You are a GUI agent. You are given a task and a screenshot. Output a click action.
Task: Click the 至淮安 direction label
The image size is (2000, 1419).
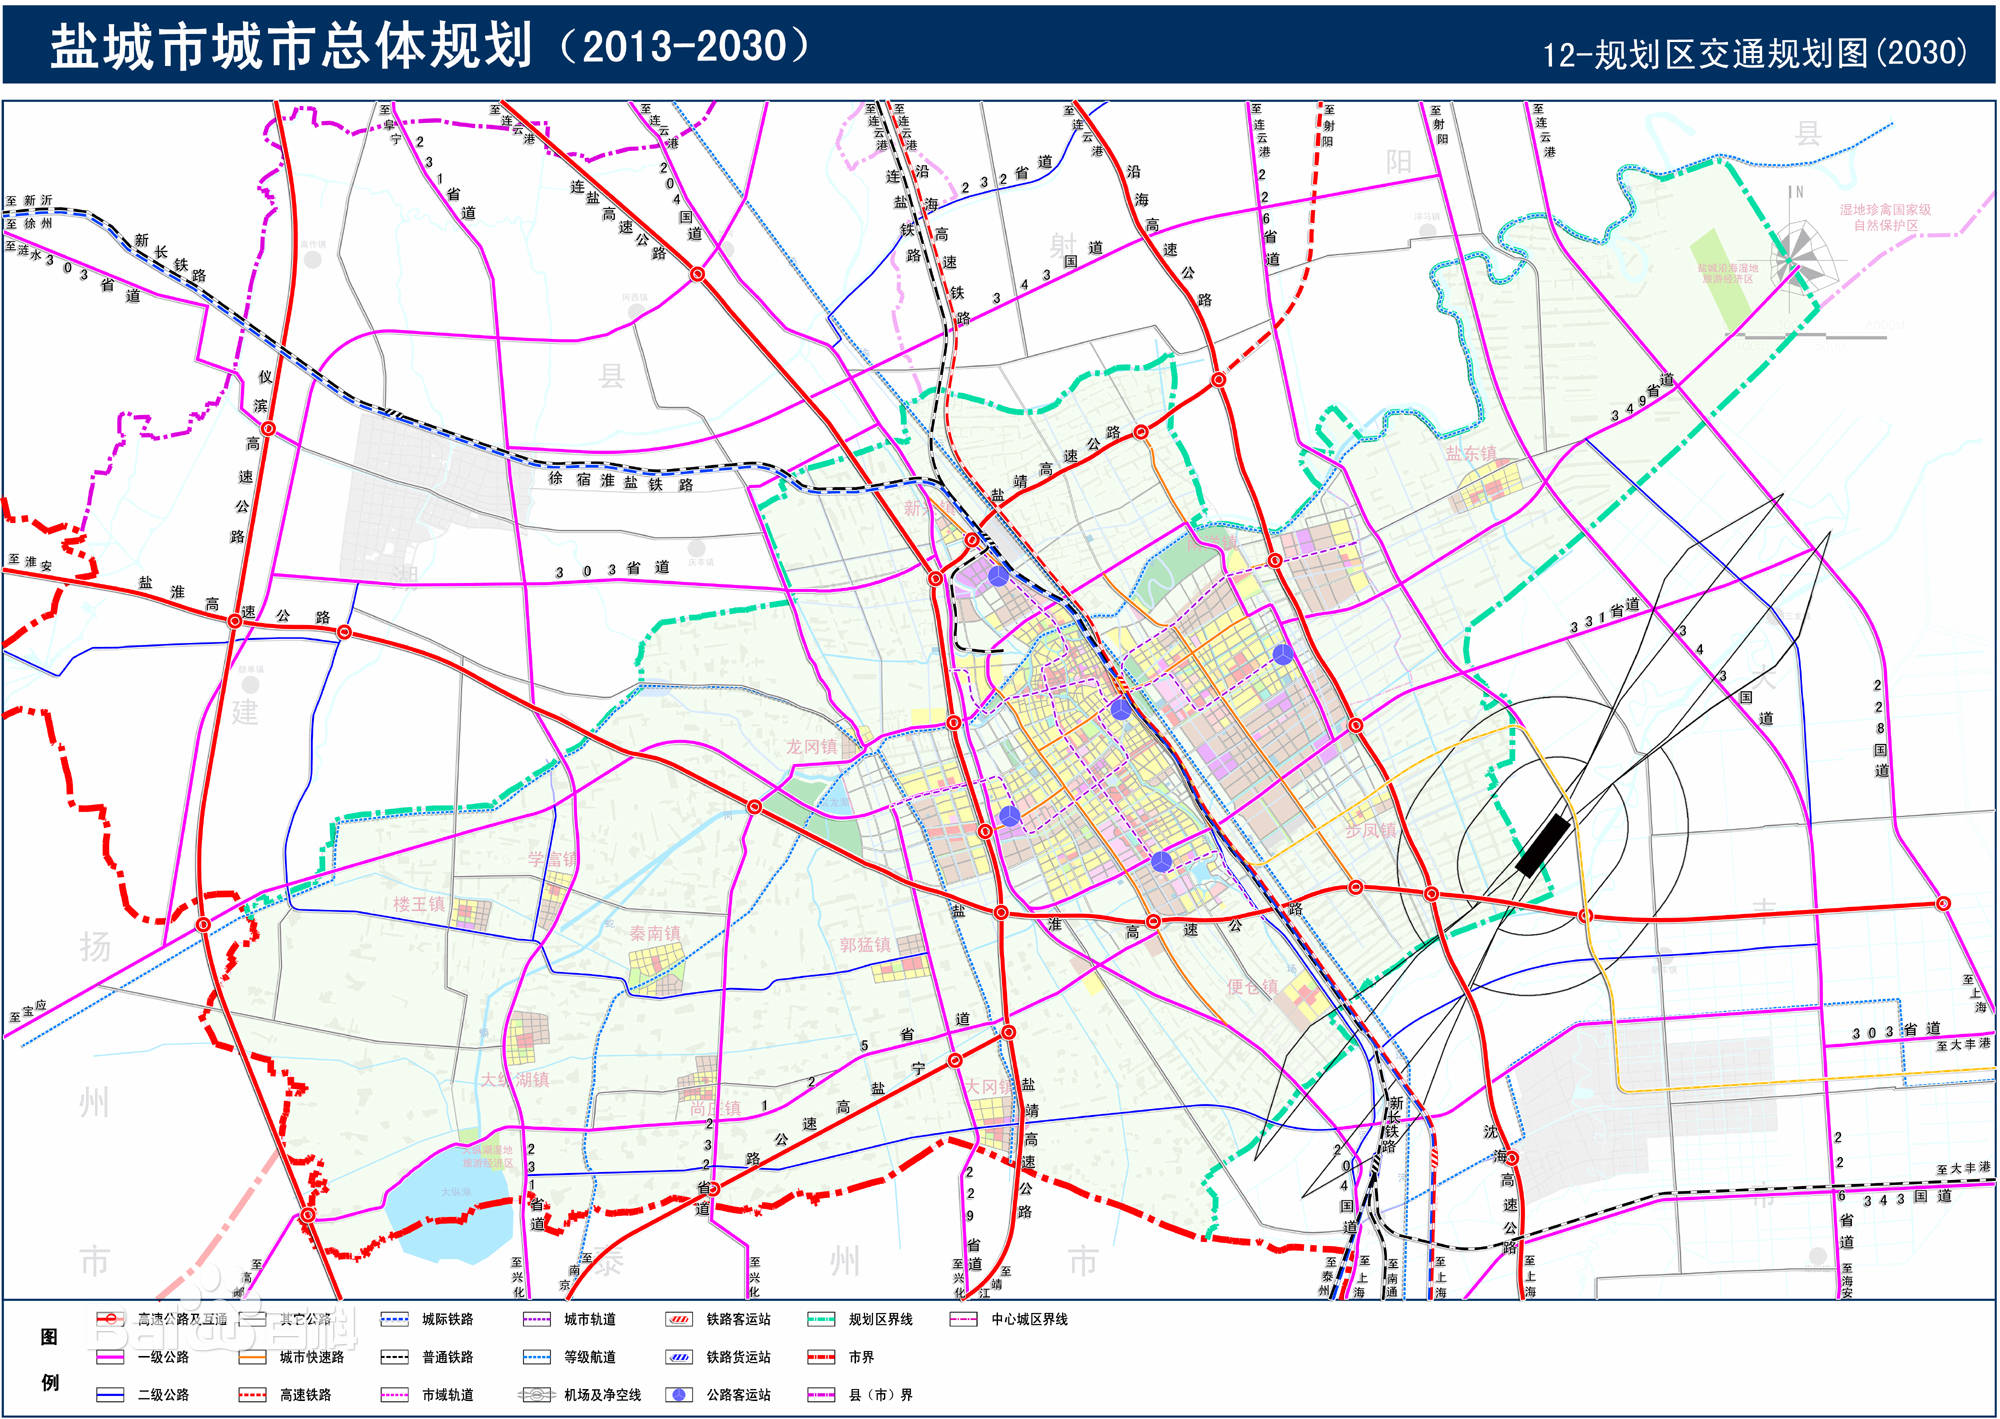[30, 561]
